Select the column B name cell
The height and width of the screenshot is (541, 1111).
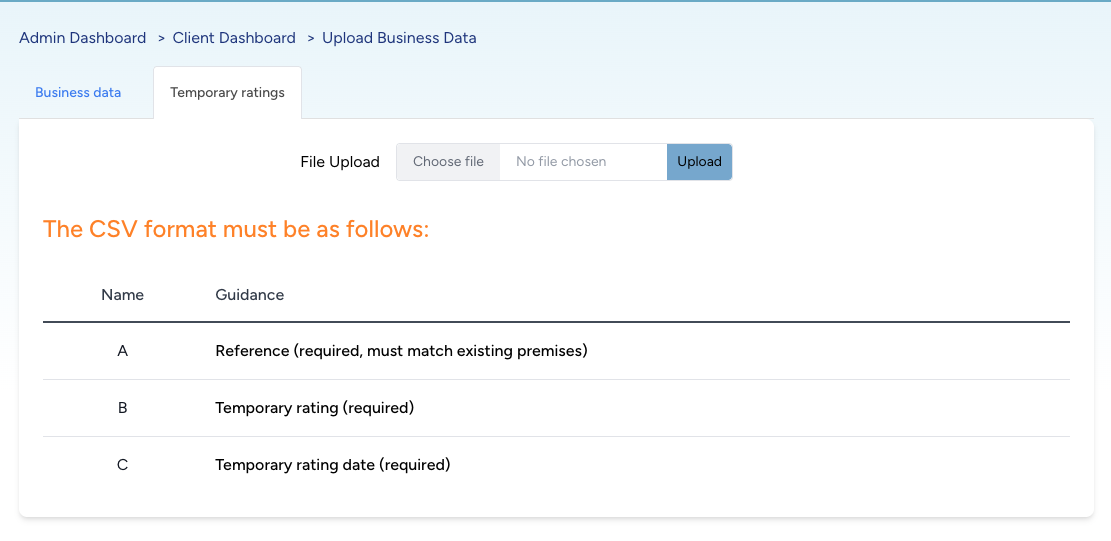click(122, 408)
